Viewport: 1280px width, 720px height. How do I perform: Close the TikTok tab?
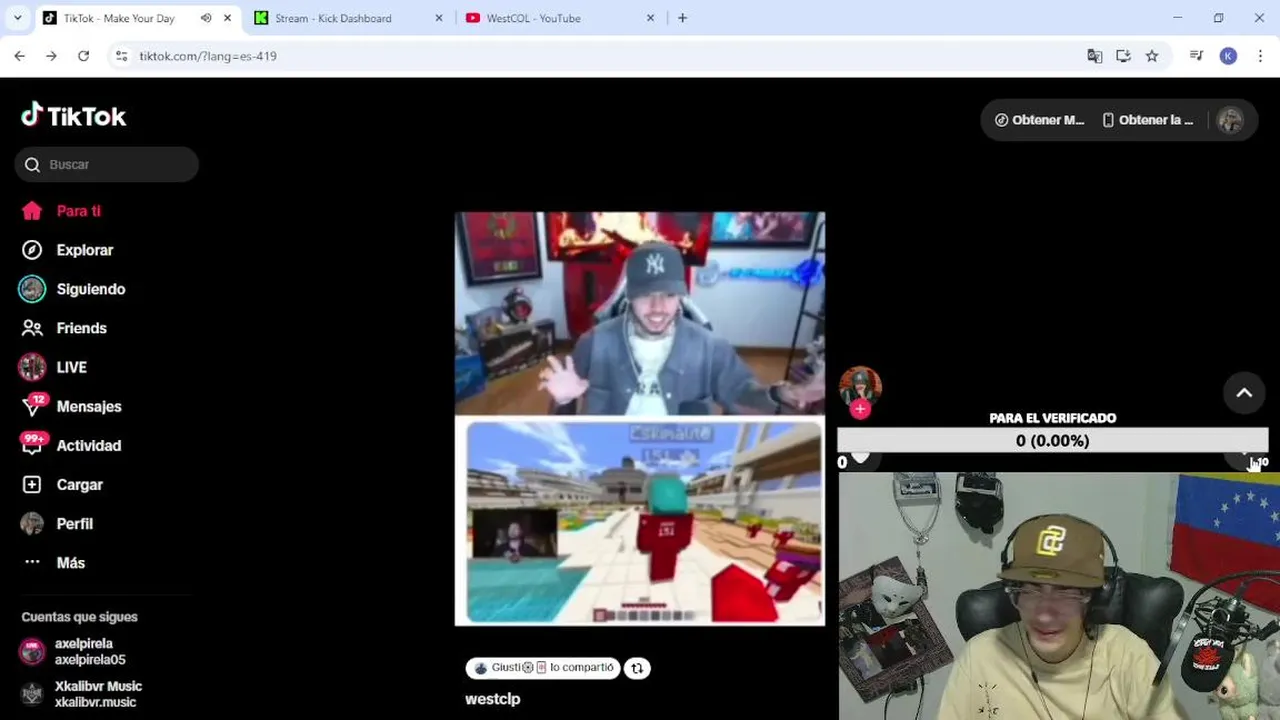point(227,18)
